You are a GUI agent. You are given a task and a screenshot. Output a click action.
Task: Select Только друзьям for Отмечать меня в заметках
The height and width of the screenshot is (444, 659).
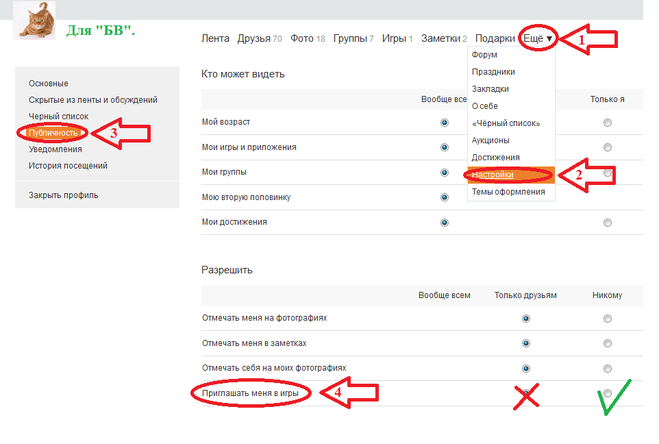[x=525, y=343]
